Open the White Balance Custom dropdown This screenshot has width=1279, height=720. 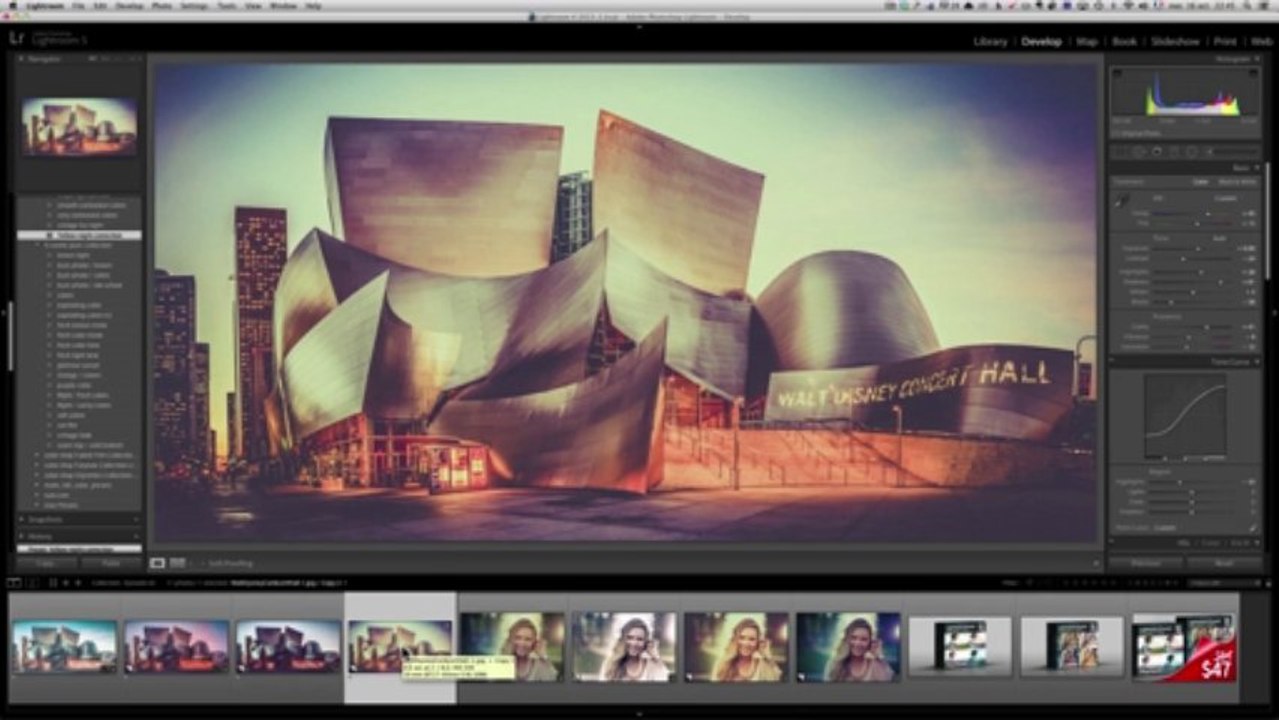tap(1226, 198)
